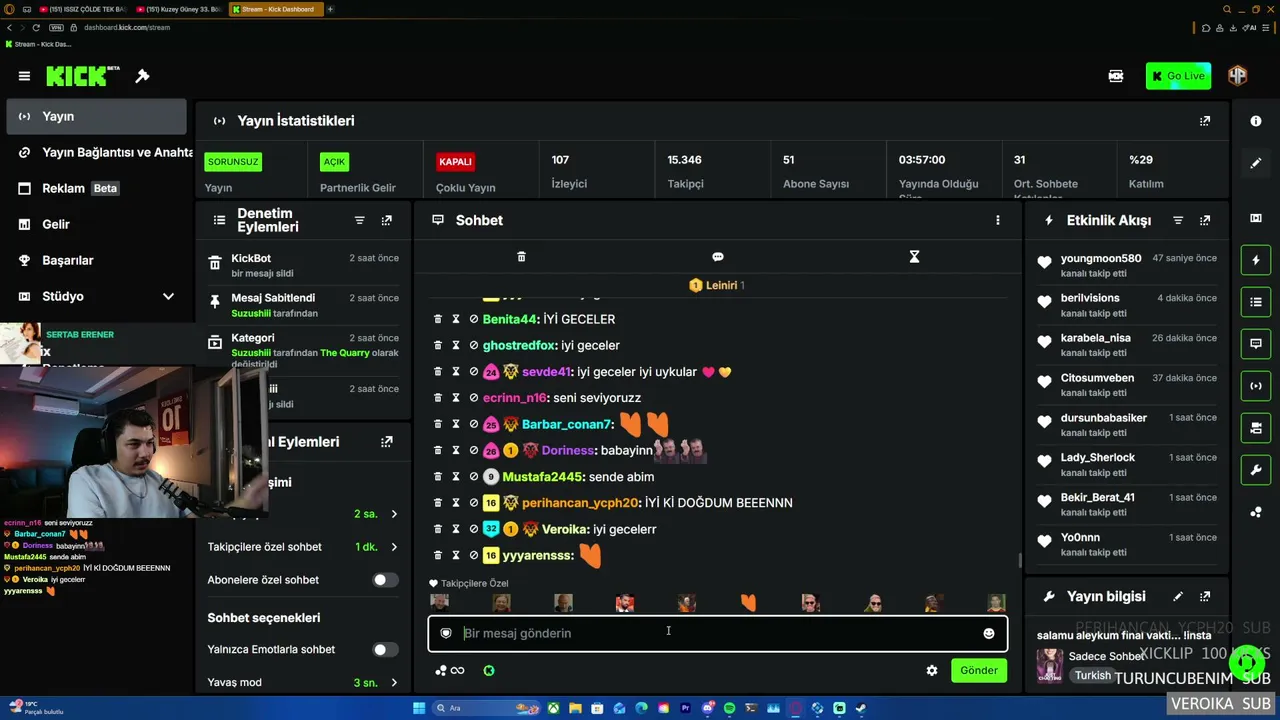The height and width of the screenshot is (720, 1280).
Task: Click the dashboard.kick.com address bar
Action: 127,27
